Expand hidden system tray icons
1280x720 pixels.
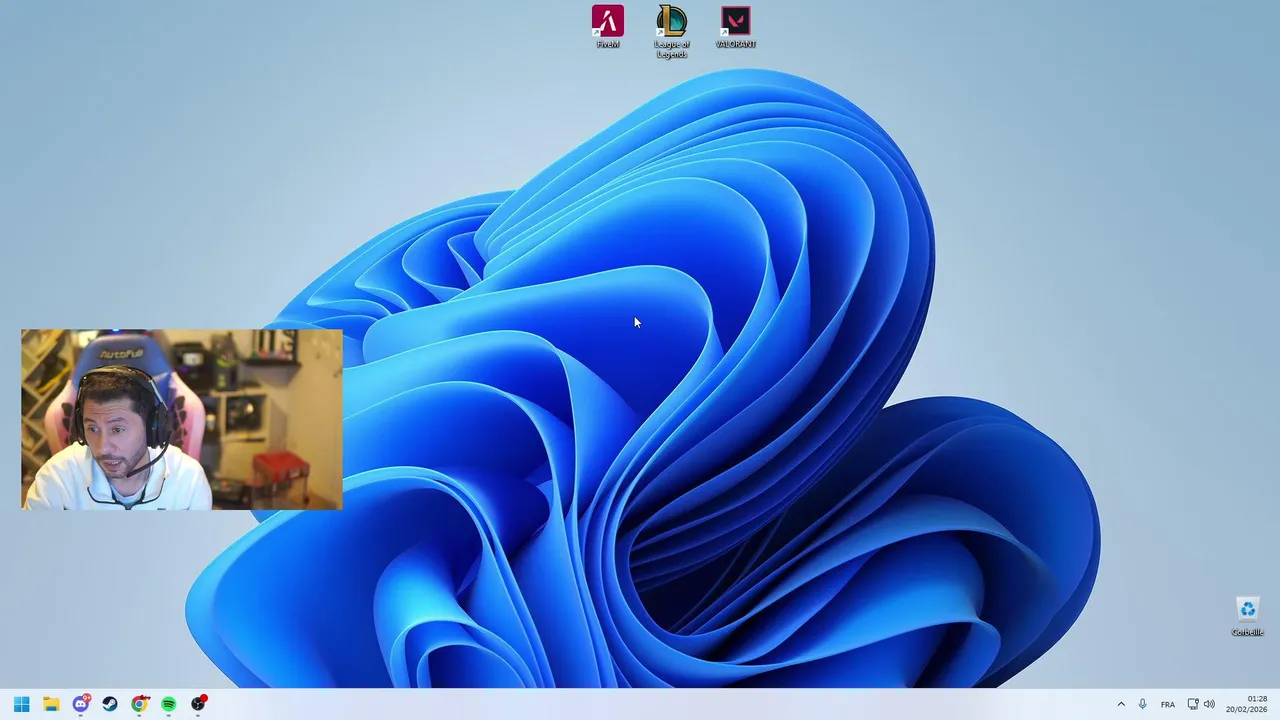tap(1121, 704)
